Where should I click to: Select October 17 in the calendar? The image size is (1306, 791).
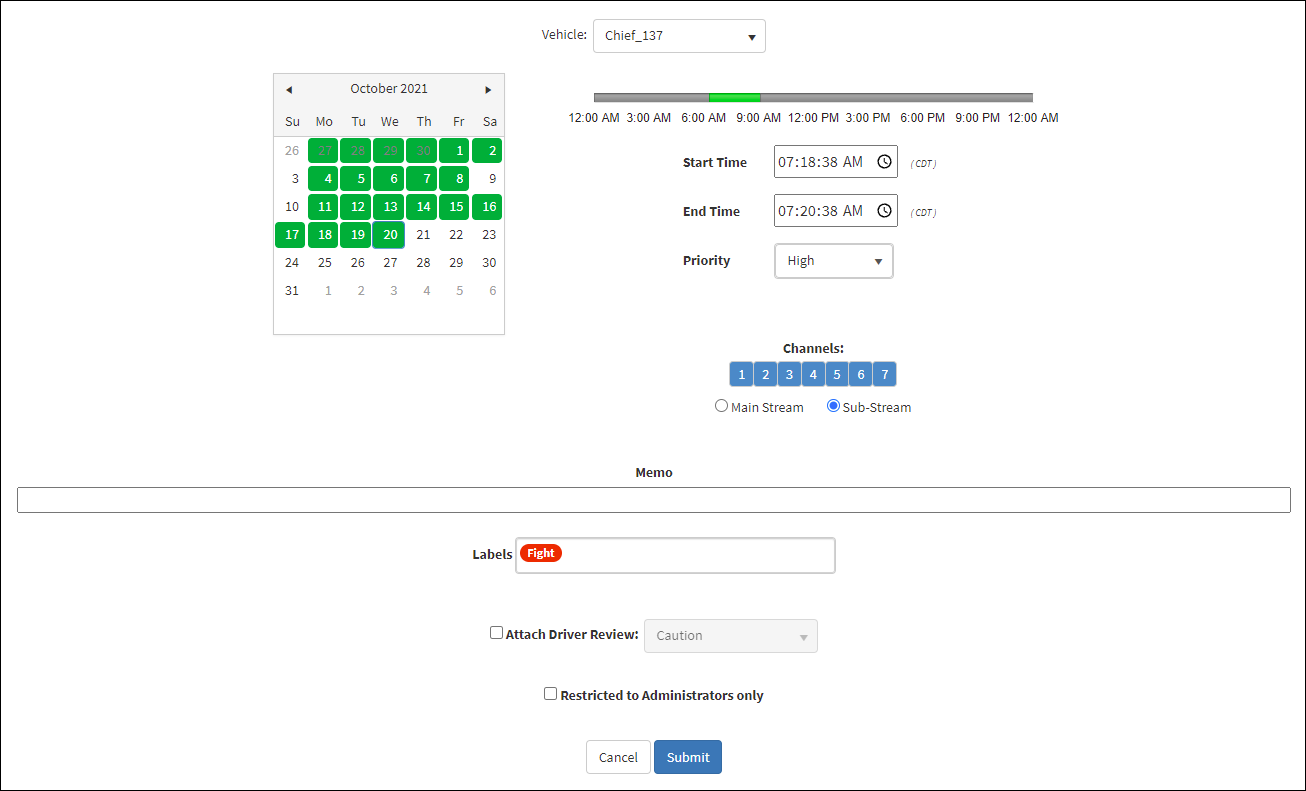tap(290, 235)
